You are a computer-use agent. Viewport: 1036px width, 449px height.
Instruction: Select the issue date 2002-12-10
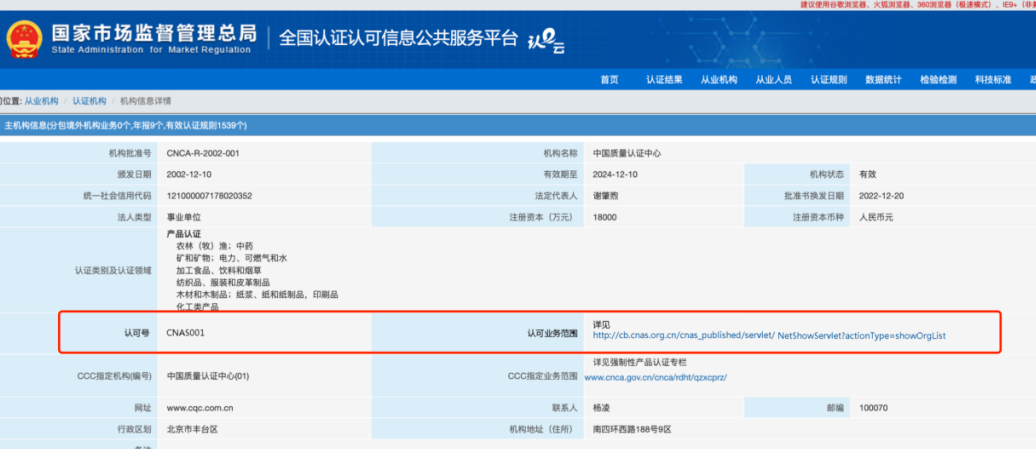pyautogui.click(x=189, y=174)
